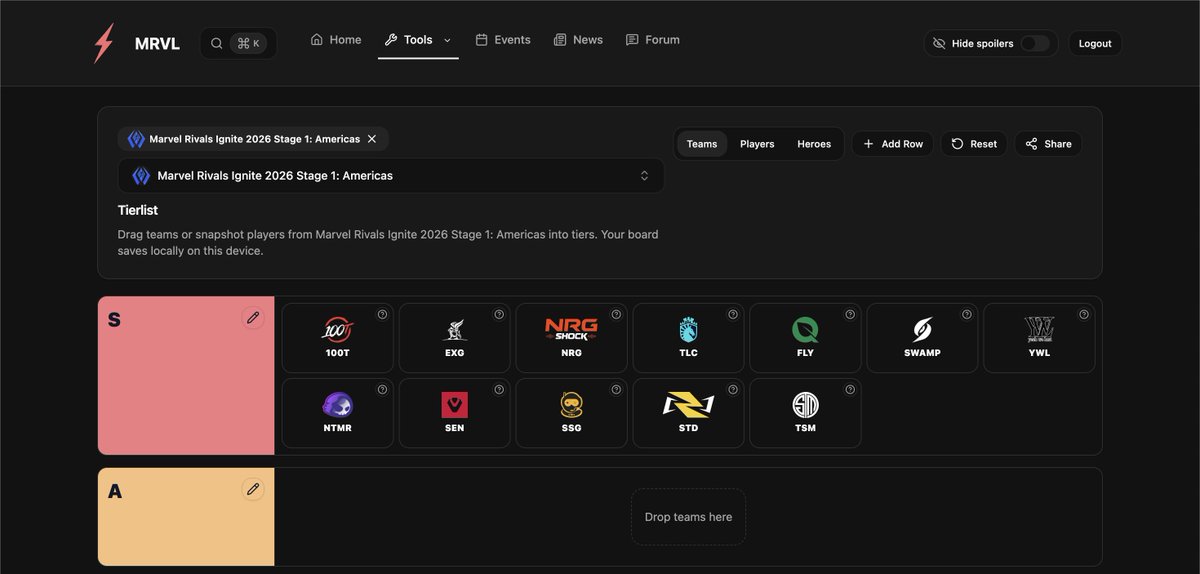Screen dimensions: 1200x574
Task: Open the info icon on SEN card
Action: [499, 389]
